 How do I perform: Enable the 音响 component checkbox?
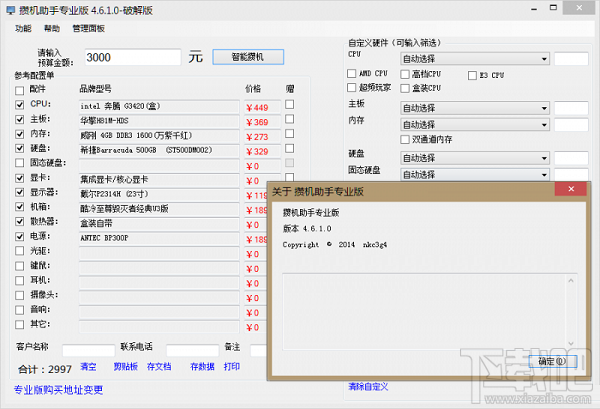[20, 310]
